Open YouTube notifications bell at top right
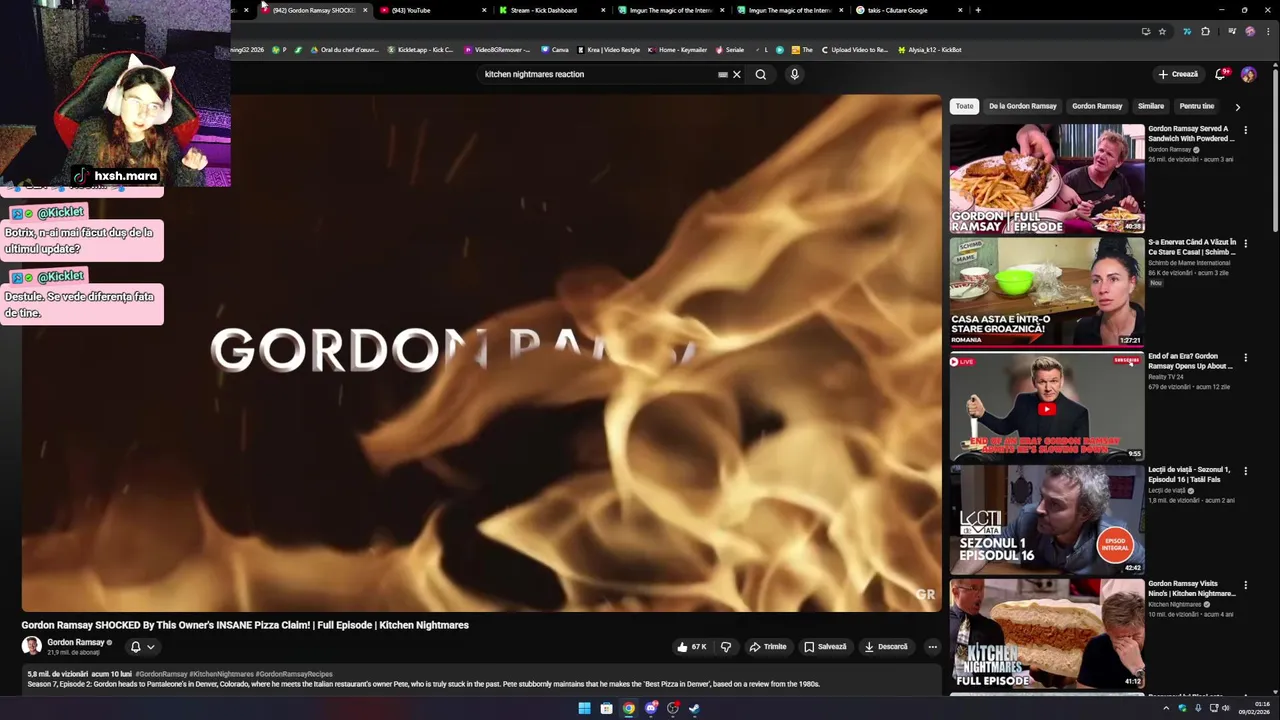This screenshot has height=720, width=1280. pyautogui.click(x=1220, y=74)
